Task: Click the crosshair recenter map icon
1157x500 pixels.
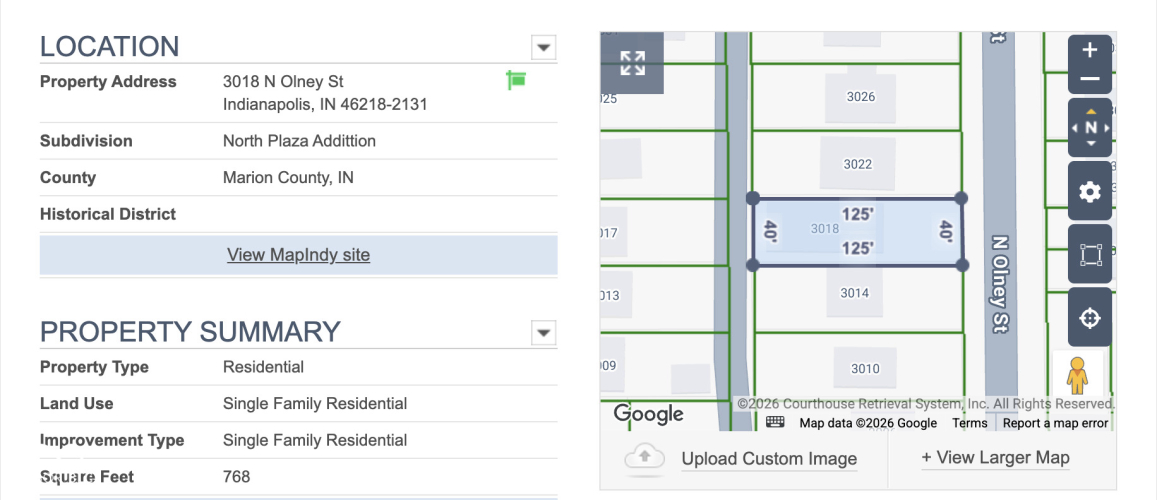Action: [x=1090, y=318]
